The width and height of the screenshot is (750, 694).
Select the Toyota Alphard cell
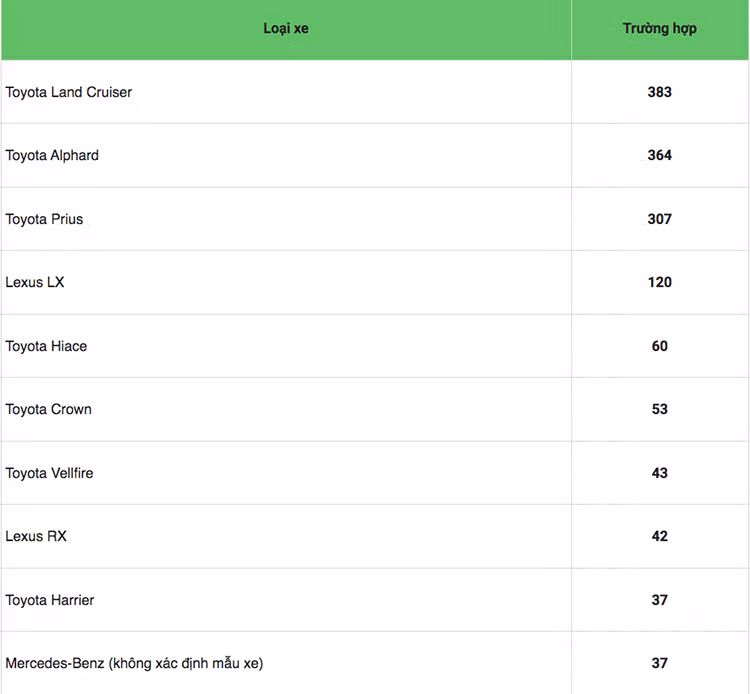tap(52, 155)
